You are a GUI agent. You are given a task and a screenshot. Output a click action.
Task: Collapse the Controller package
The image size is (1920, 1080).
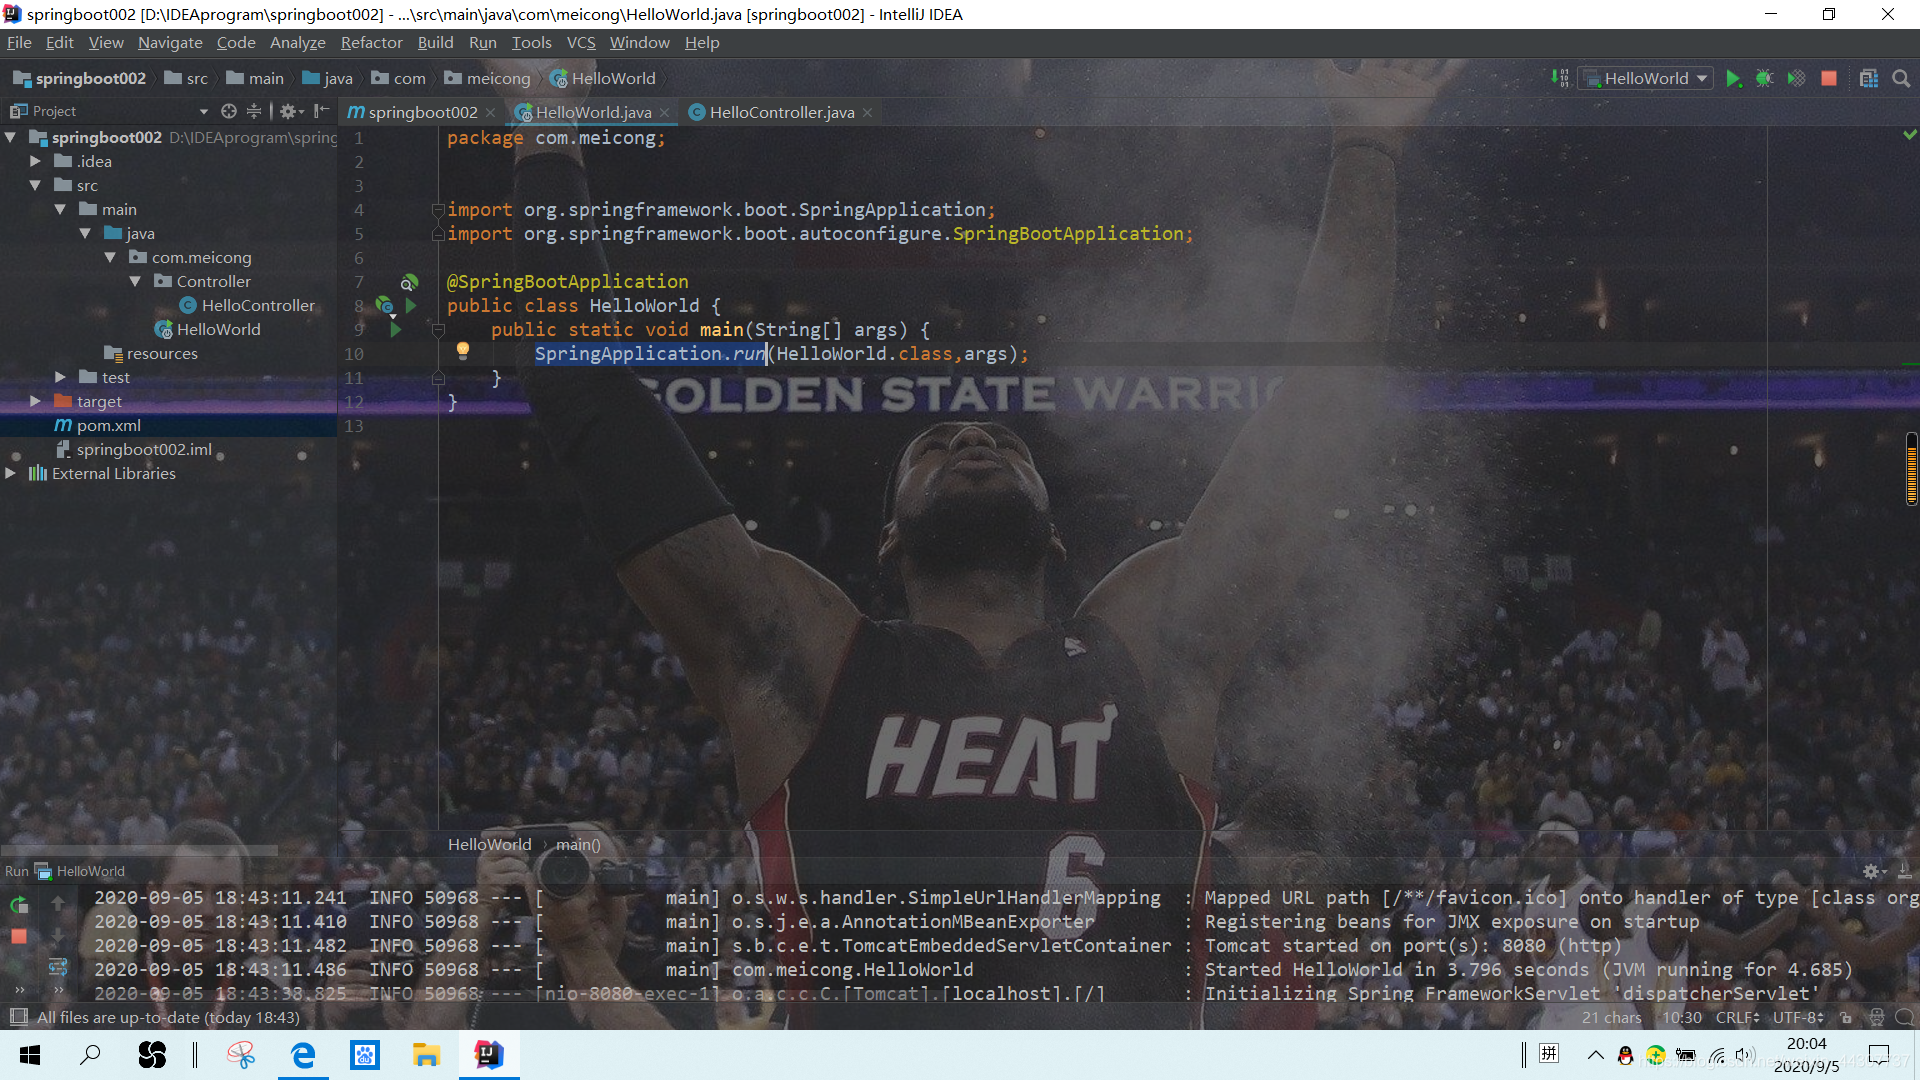pyautogui.click(x=136, y=281)
